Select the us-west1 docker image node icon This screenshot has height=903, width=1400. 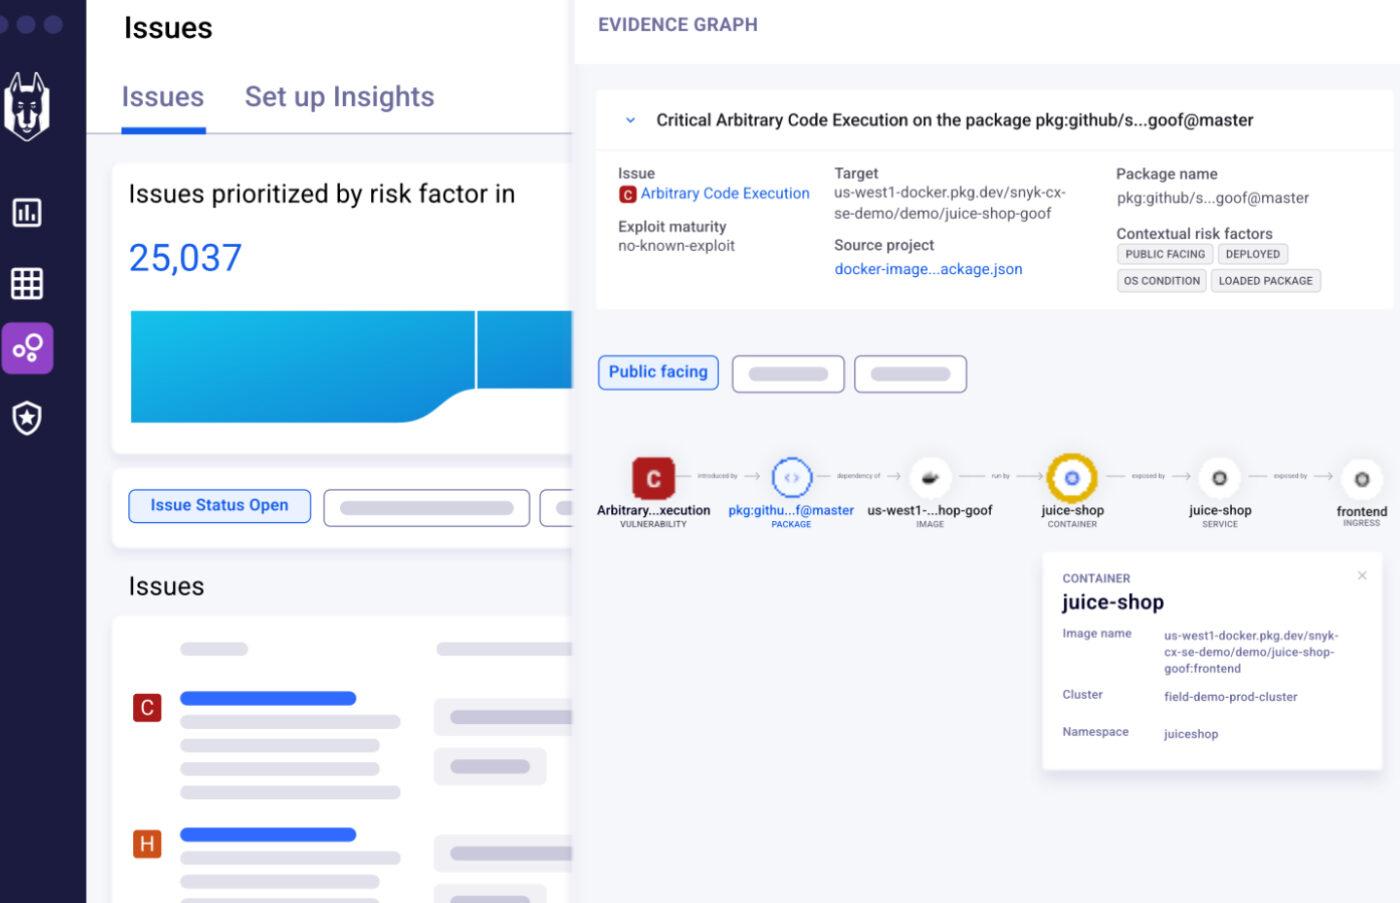point(930,478)
